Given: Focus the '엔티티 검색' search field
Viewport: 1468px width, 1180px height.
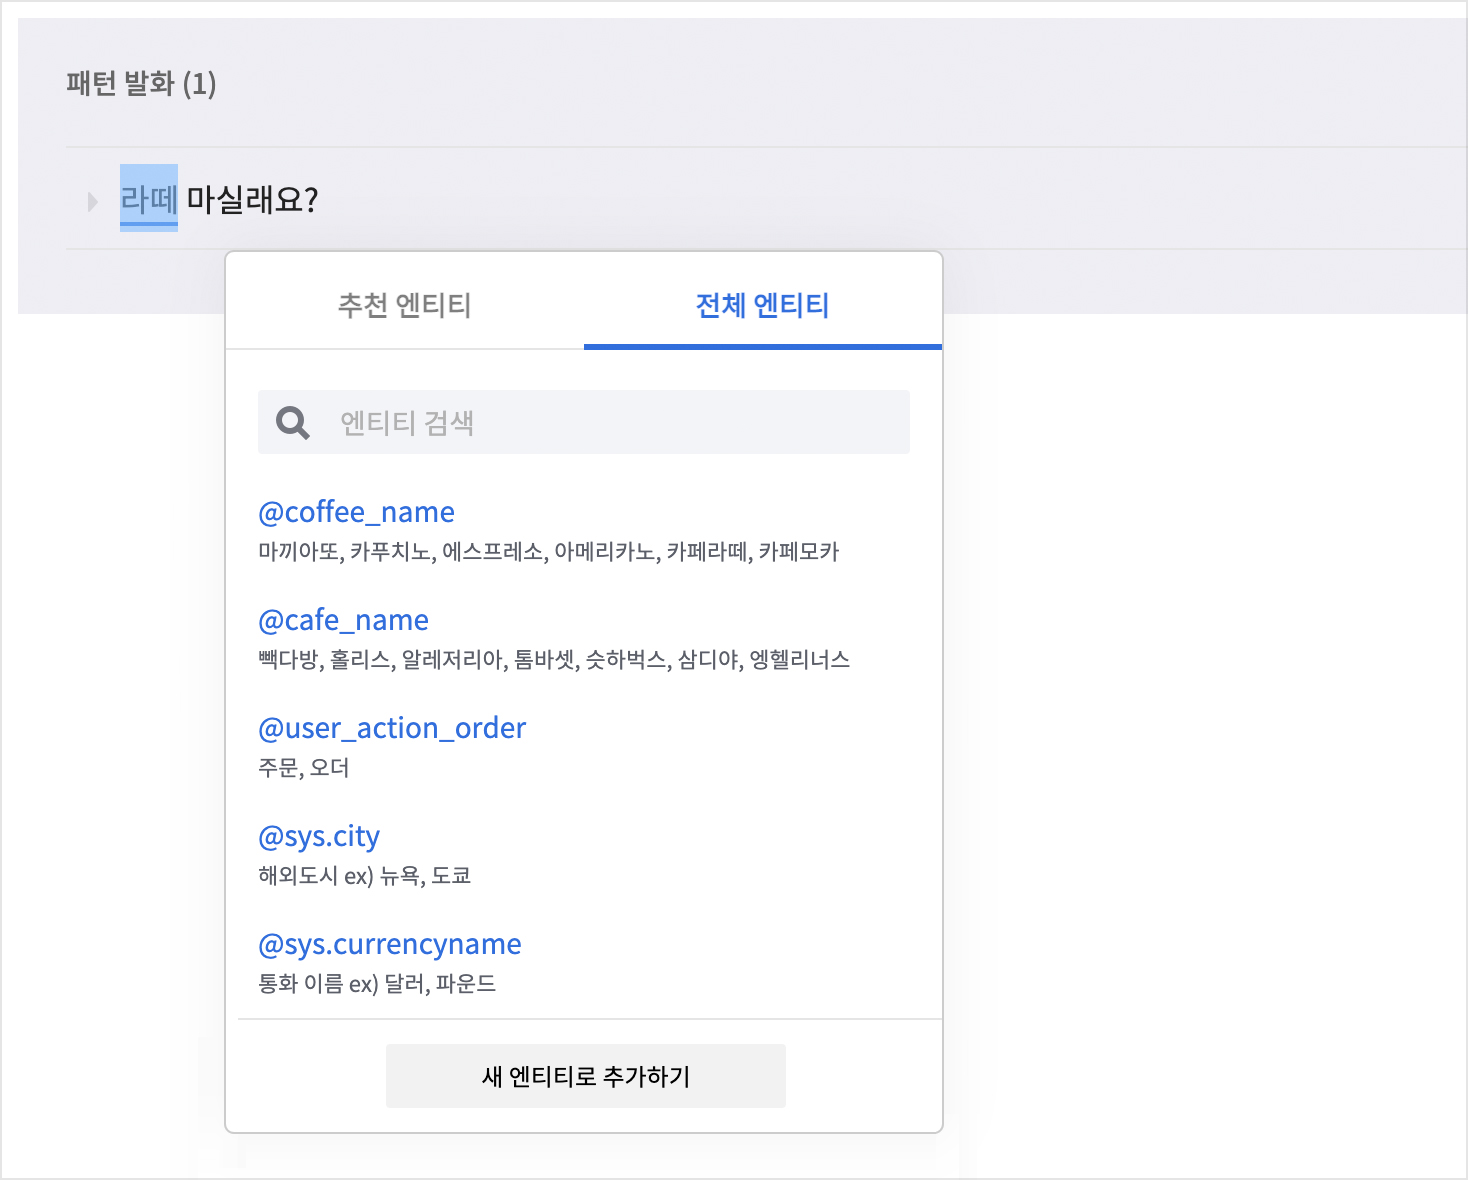Looking at the screenshot, I should pos(610,423).
